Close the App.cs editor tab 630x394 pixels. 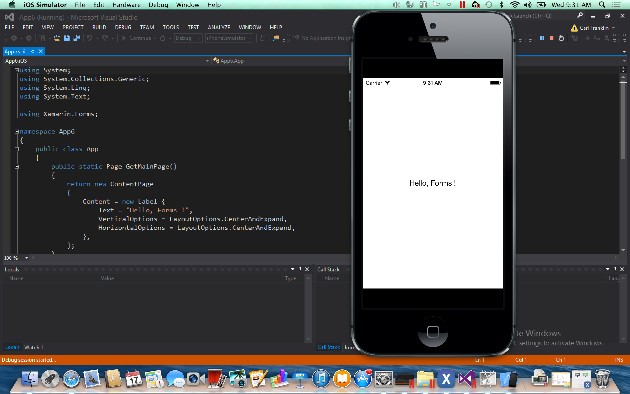(41, 51)
